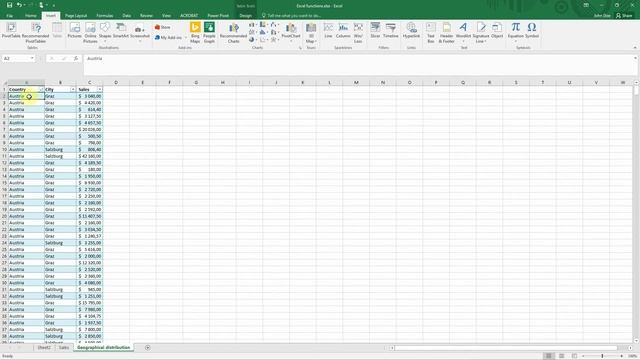Open My Add-ins dropdown

(x=171, y=38)
